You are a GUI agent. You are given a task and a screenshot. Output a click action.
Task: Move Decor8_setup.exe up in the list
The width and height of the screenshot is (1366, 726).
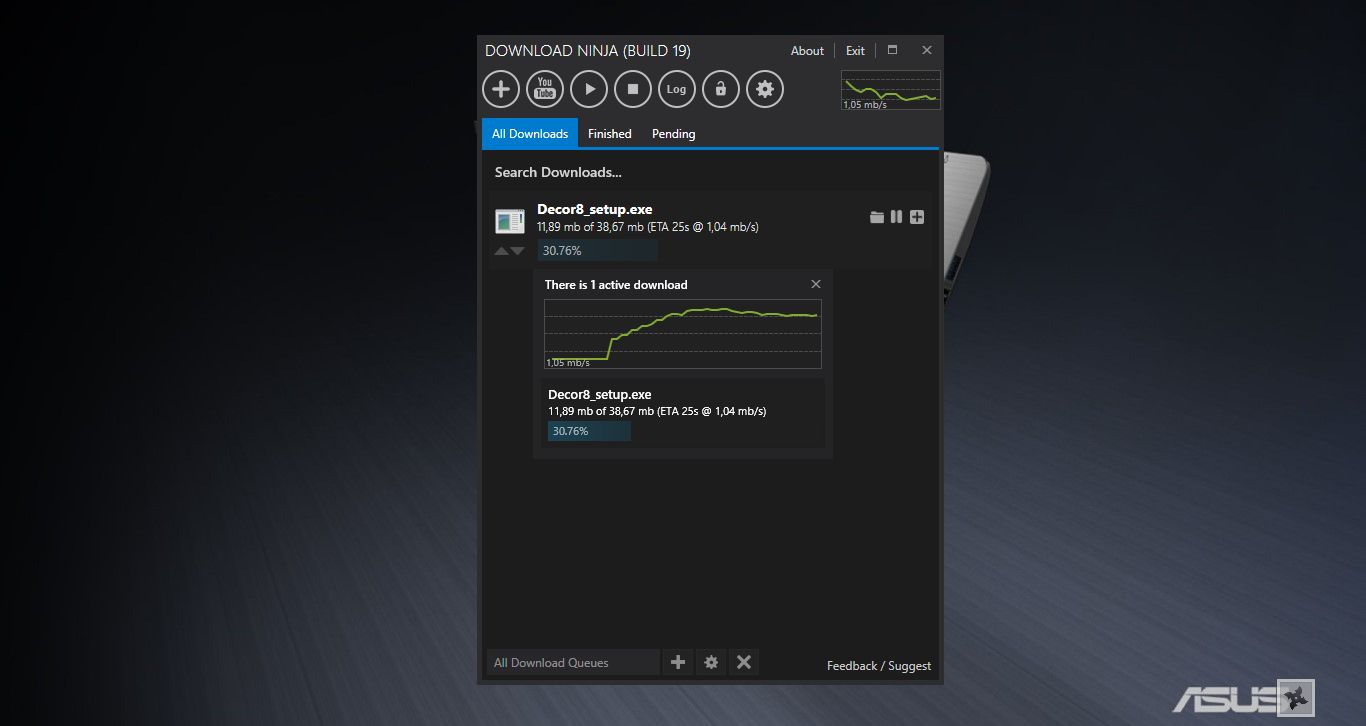click(501, 251)
